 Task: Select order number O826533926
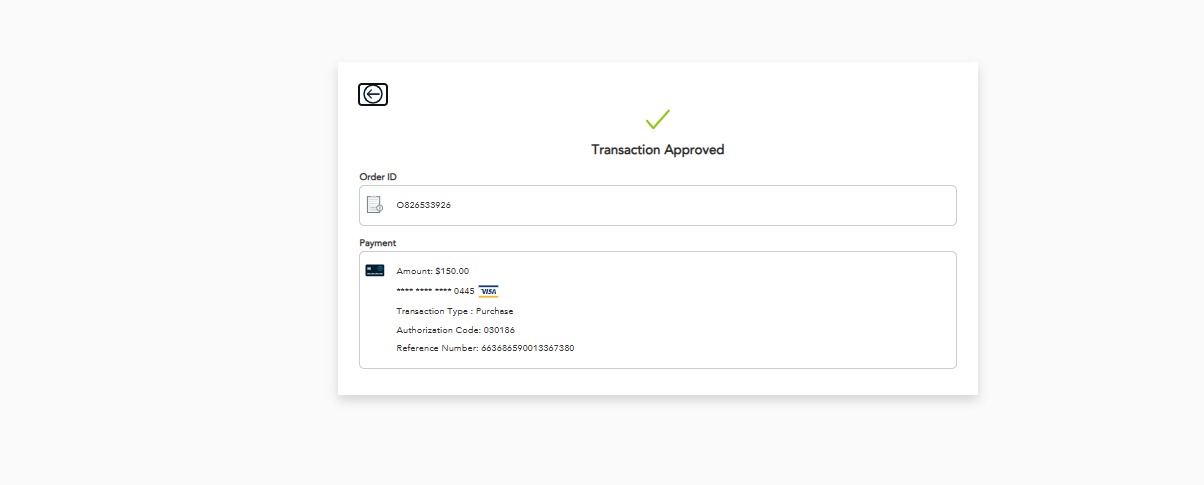pyautogui.click(x=424, y=205)
